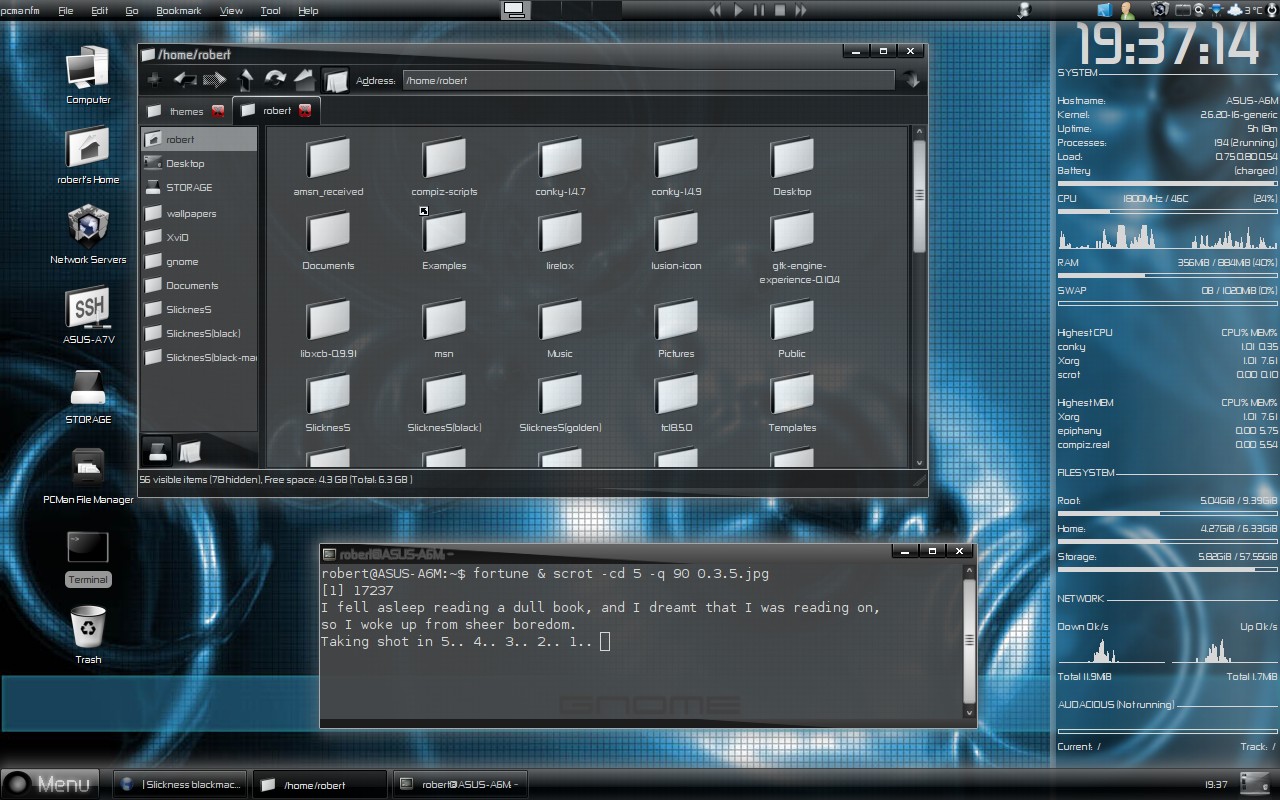
Task: Click the Go arrow beside address bar
Action: pos(911,80)
